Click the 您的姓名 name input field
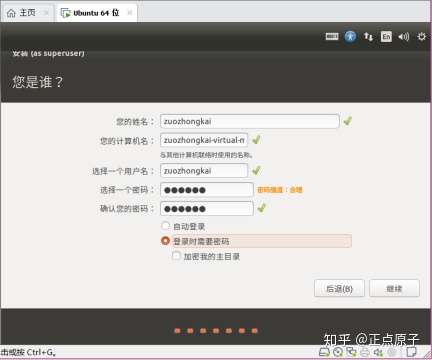The height and width of the screenshot is (360, 432). coord(250,121)
